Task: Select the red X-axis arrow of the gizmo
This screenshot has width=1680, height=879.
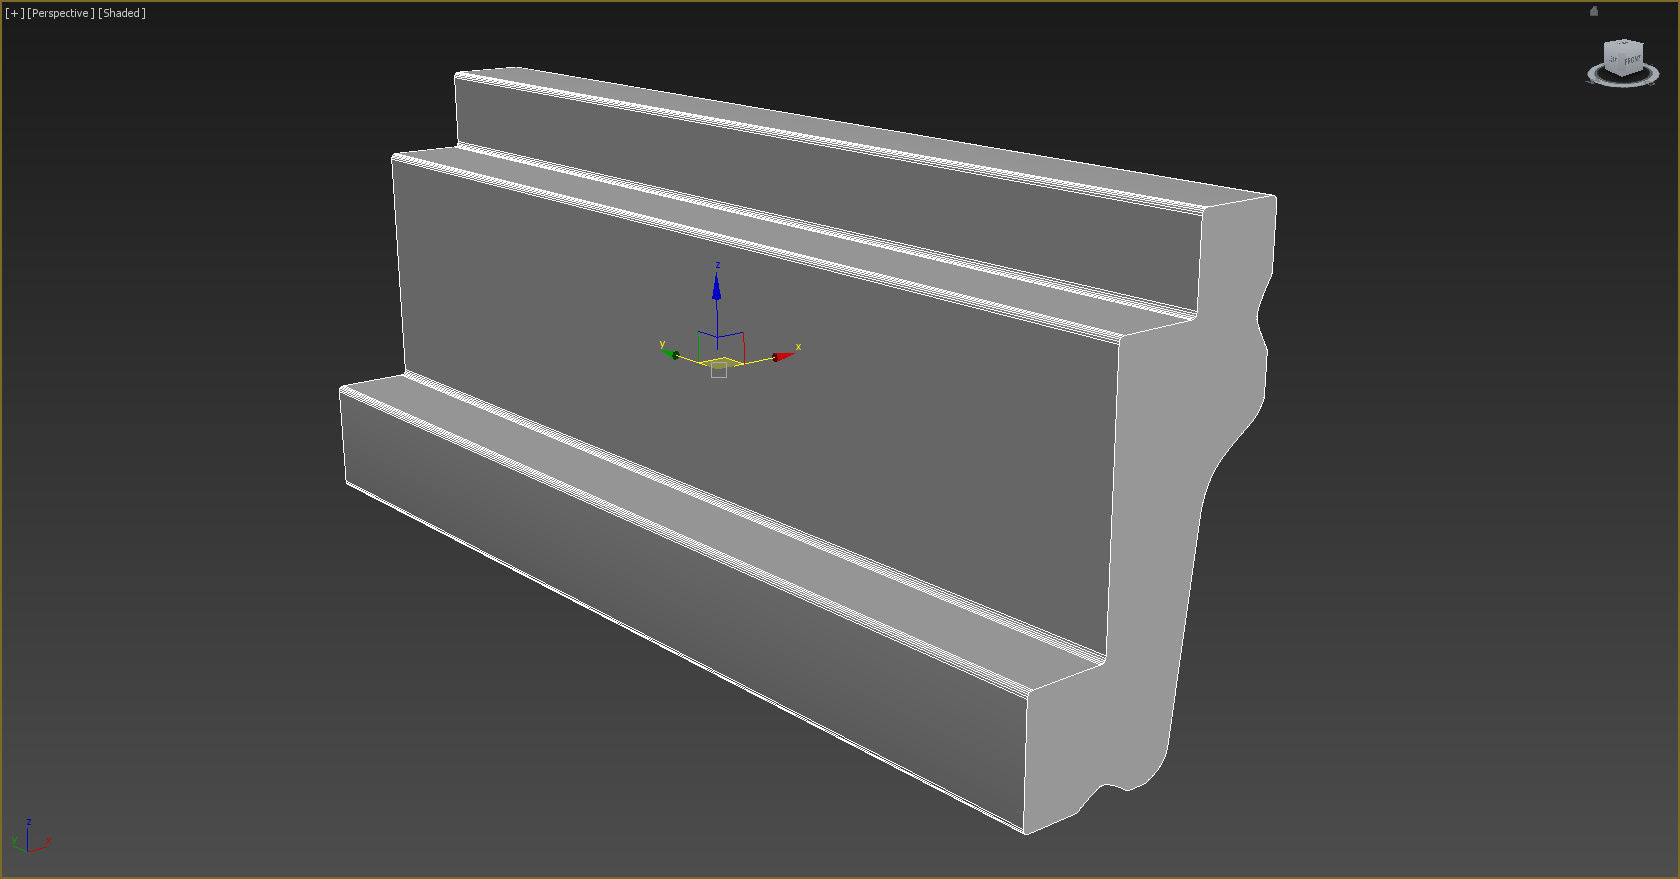Action: tap(784, 355)
